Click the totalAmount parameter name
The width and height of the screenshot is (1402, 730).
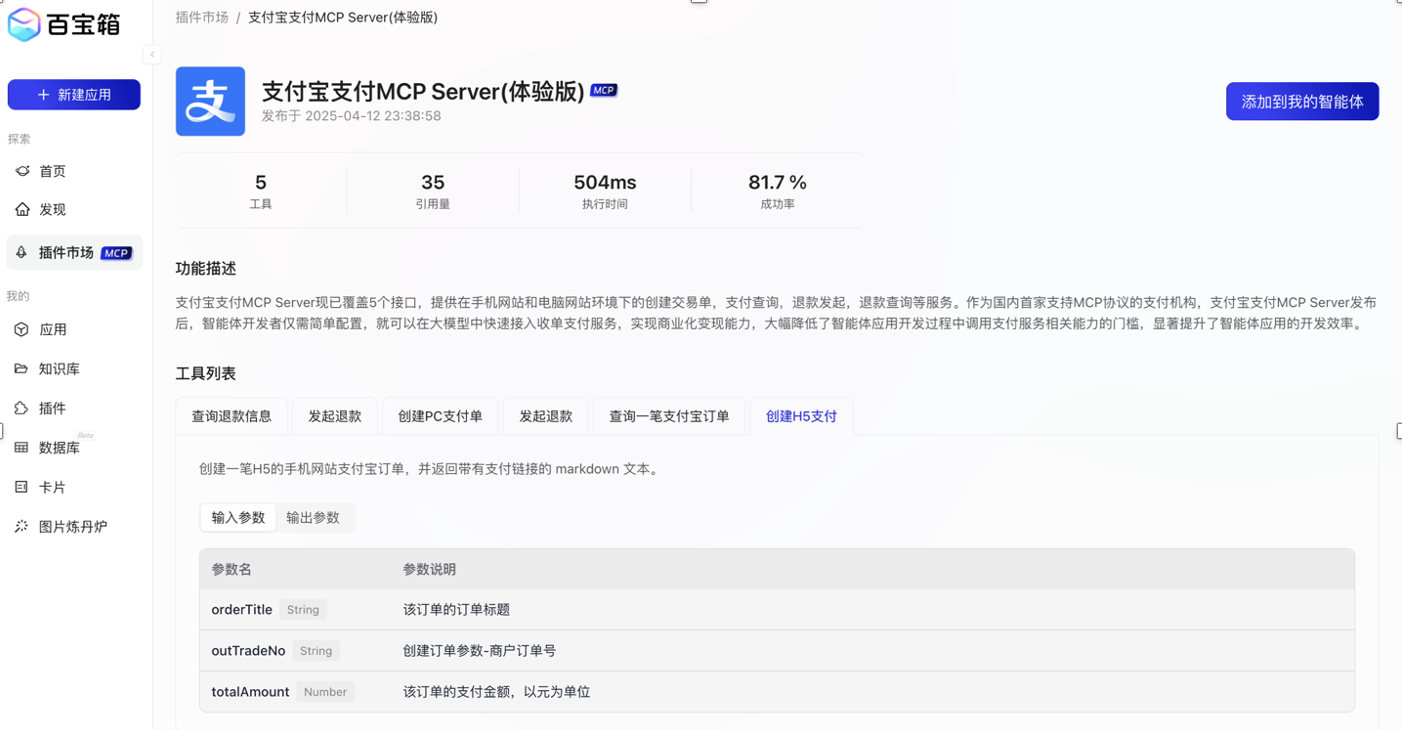250,691
